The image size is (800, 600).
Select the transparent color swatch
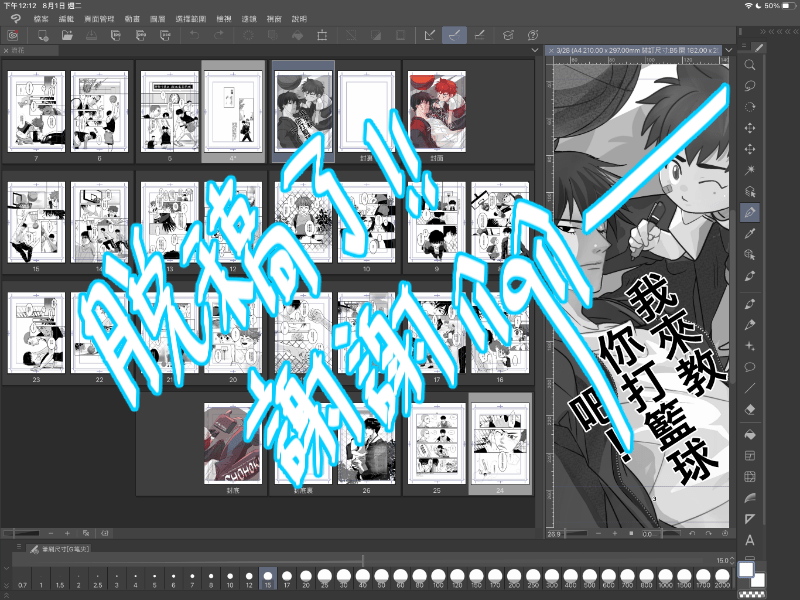coord(752,594)
